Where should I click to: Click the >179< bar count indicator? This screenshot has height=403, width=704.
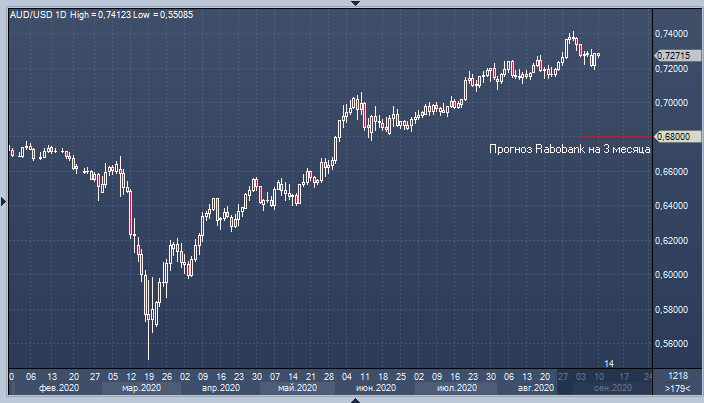coord(678,388)
